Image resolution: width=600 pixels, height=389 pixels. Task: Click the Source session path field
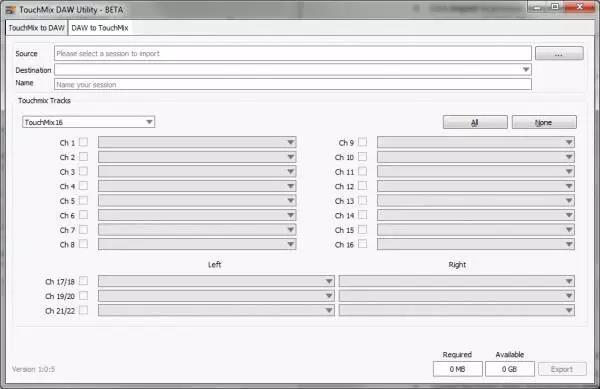tap(293, 54)
